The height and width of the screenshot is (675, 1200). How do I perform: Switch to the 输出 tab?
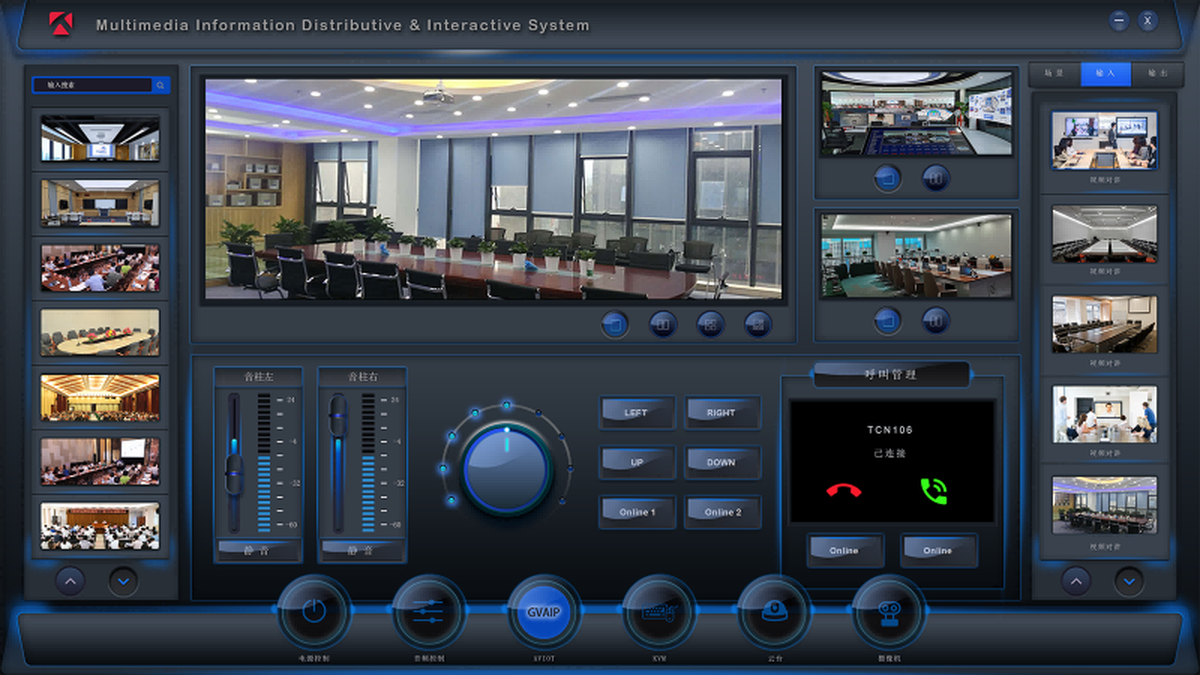(1157, 74)
